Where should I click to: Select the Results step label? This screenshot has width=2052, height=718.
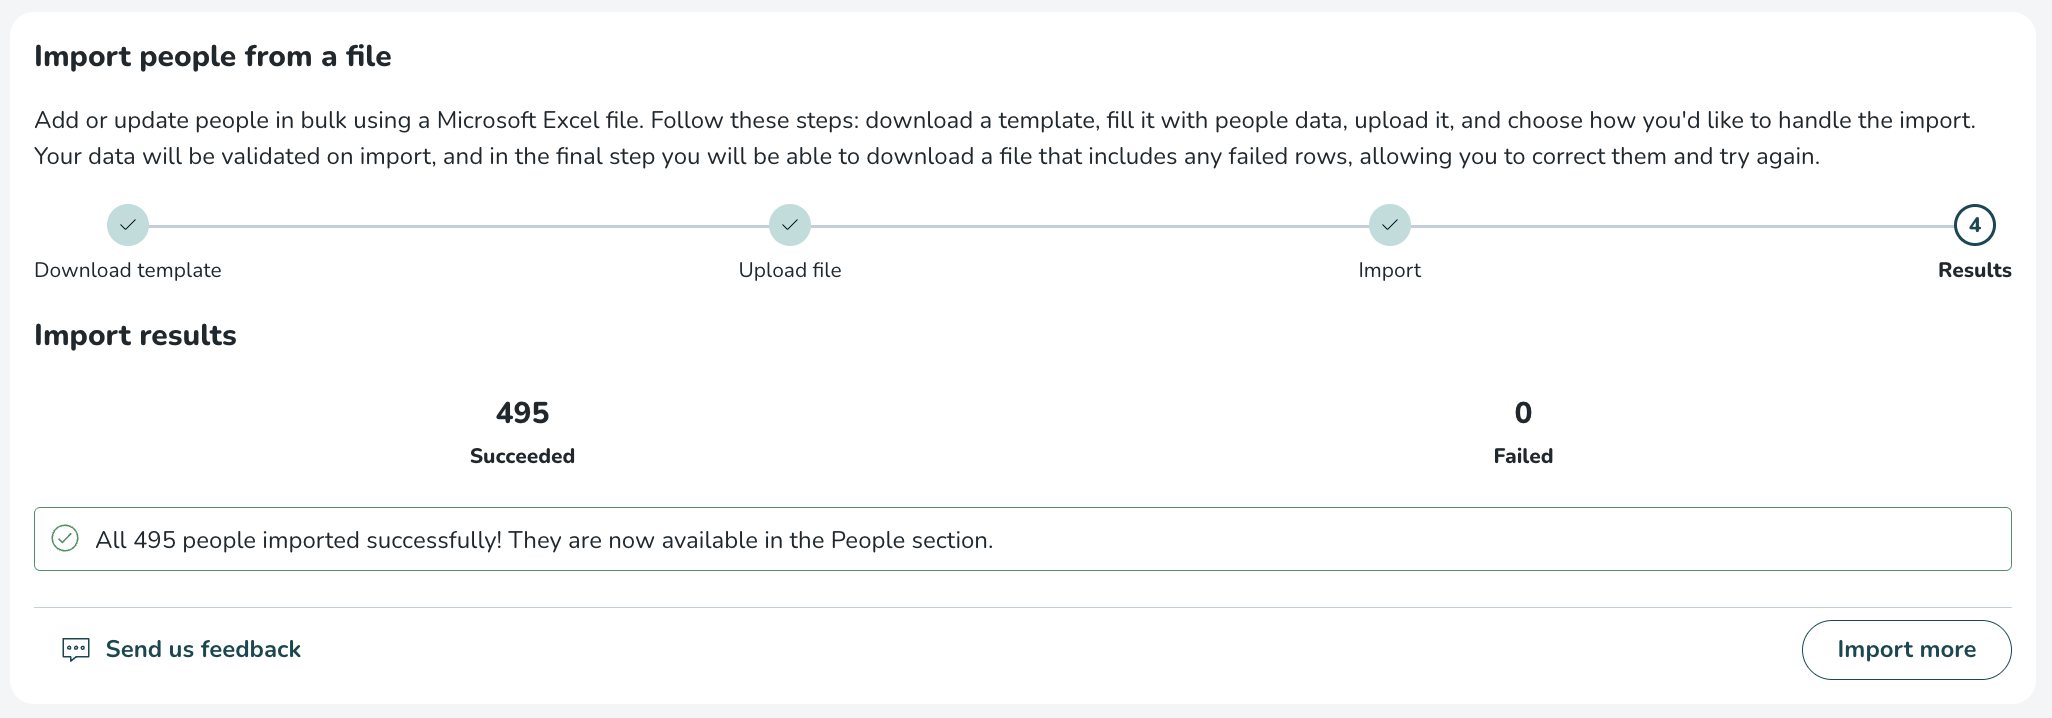(1974, 270)
